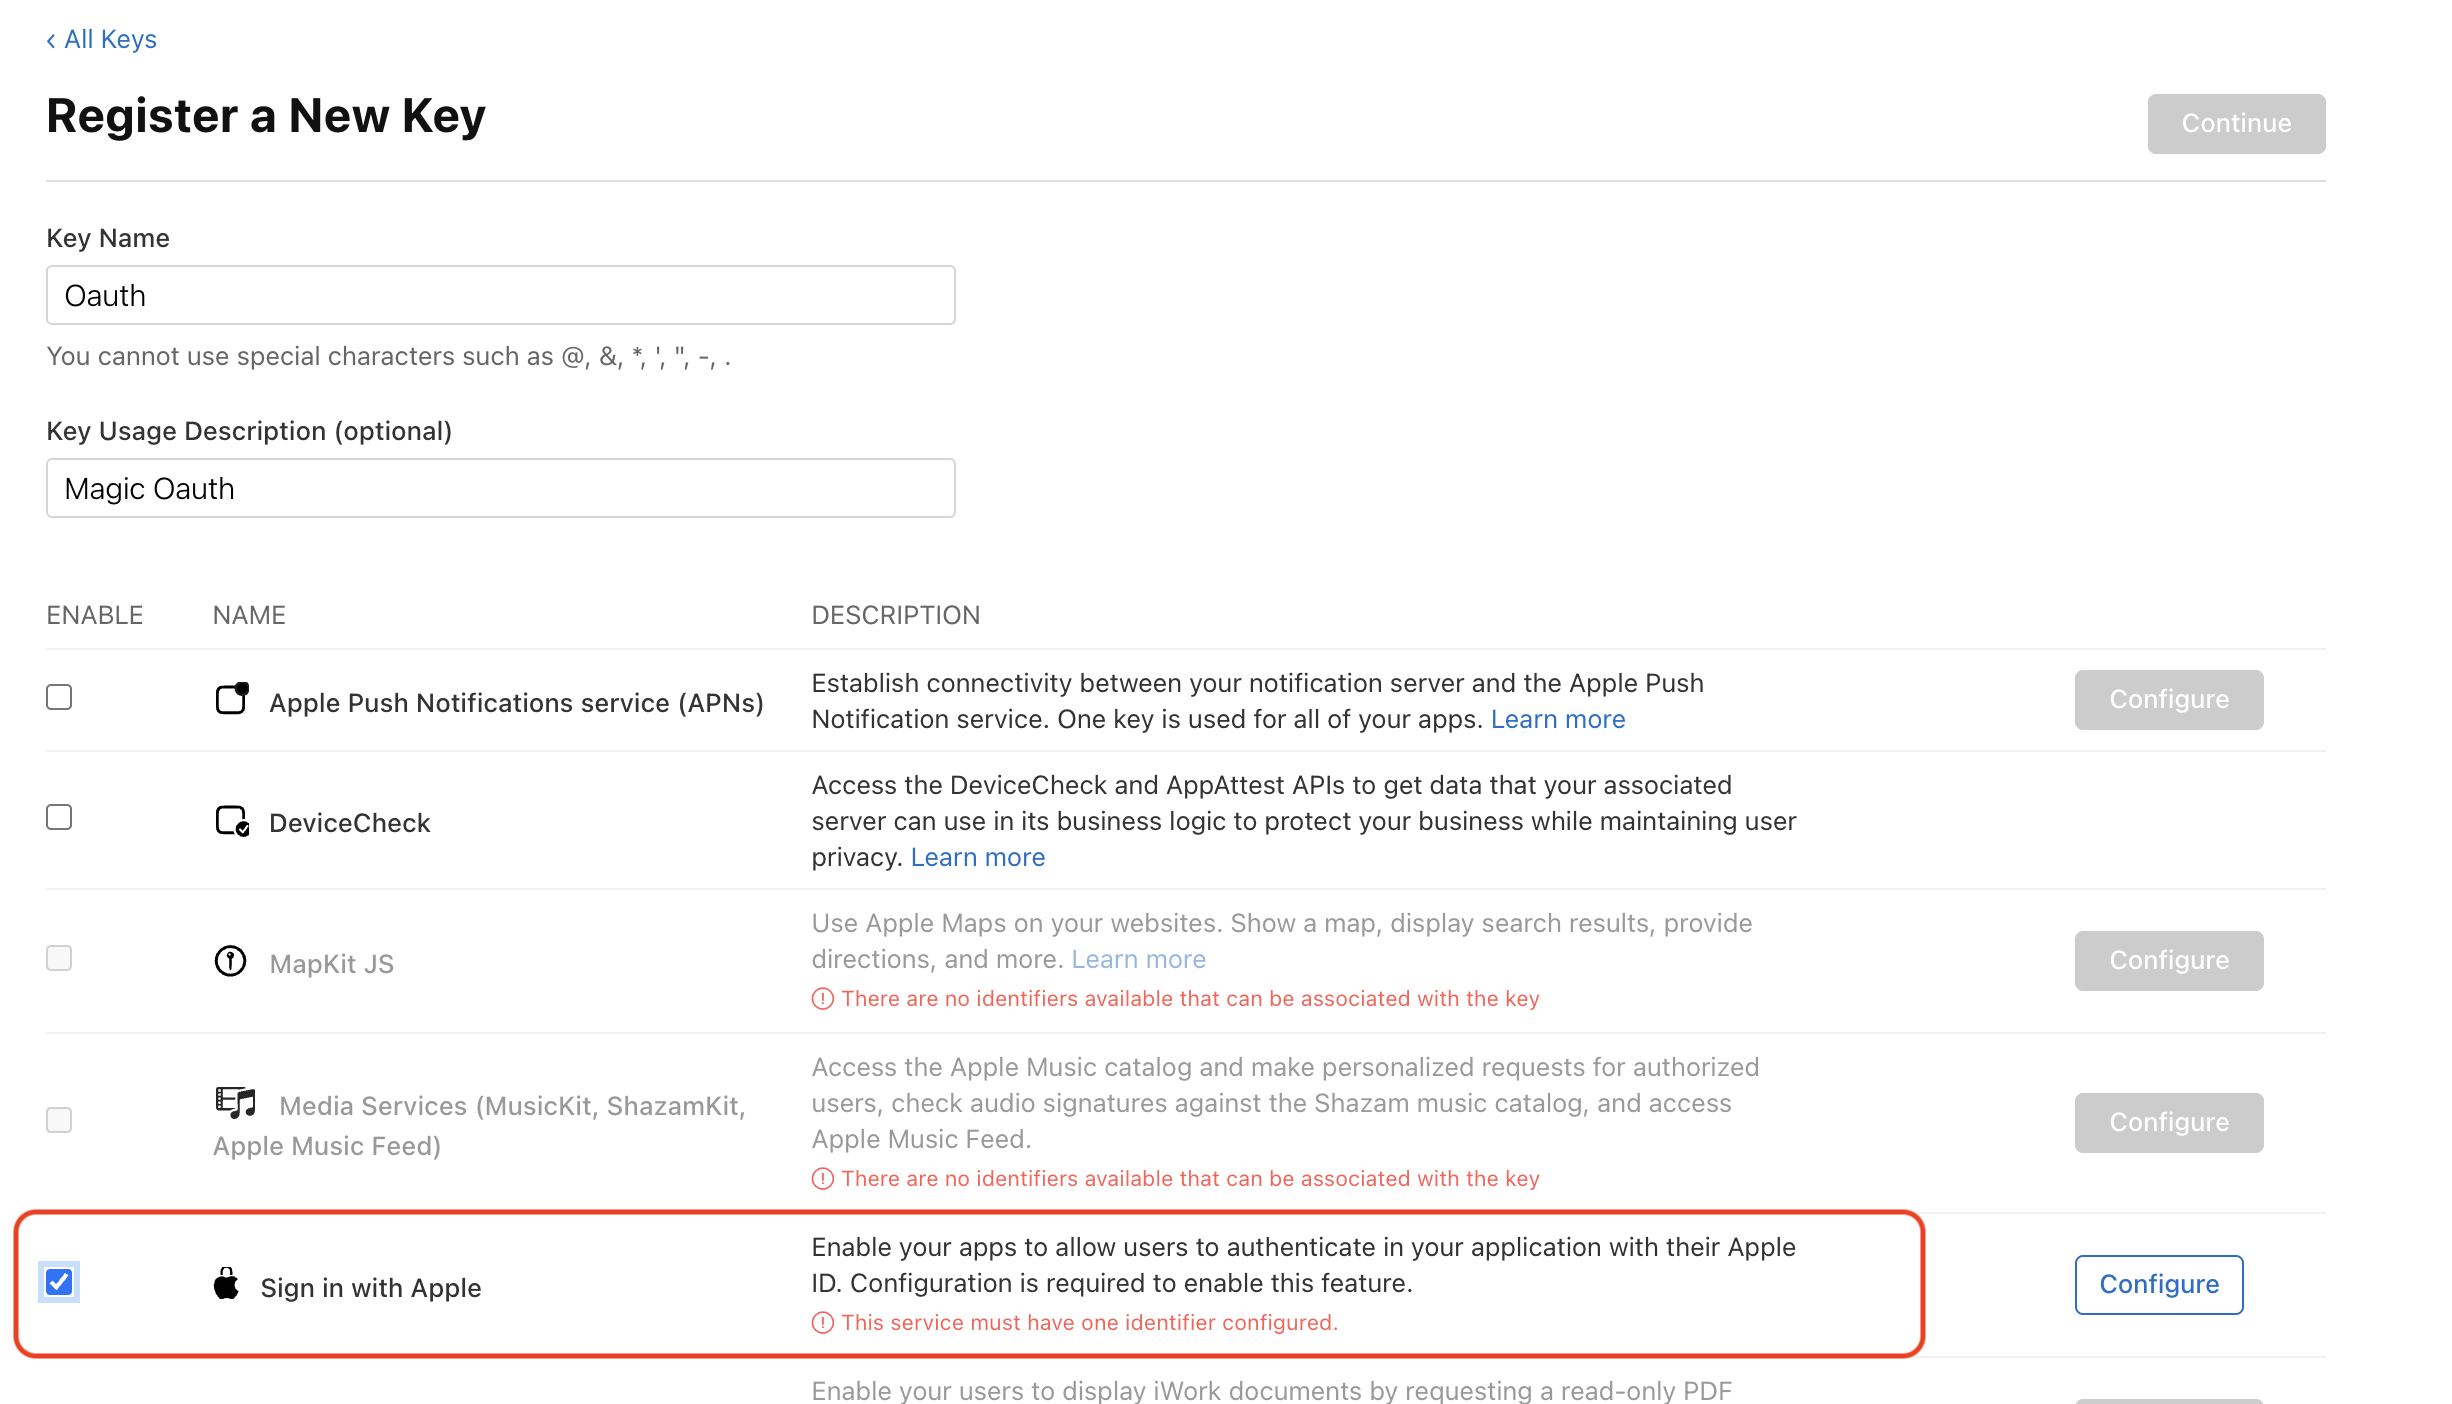
Task: Click the warning icon under MapKit JS
Action: (x=822, y=998)
